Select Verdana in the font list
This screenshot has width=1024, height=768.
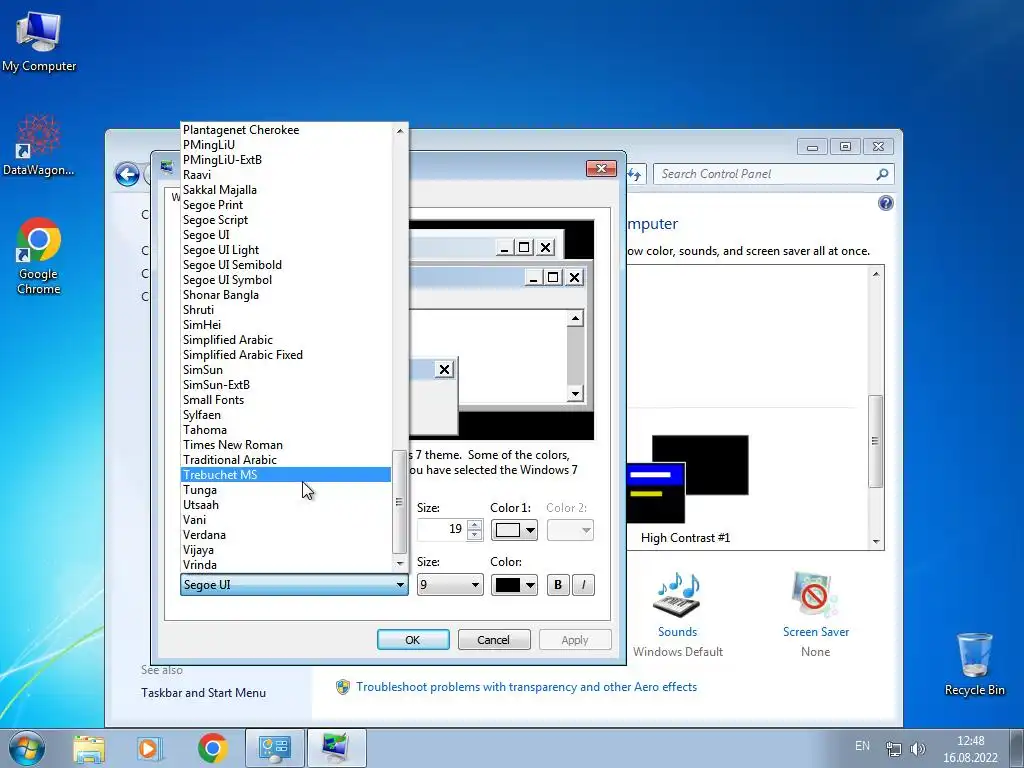(285, 535)
